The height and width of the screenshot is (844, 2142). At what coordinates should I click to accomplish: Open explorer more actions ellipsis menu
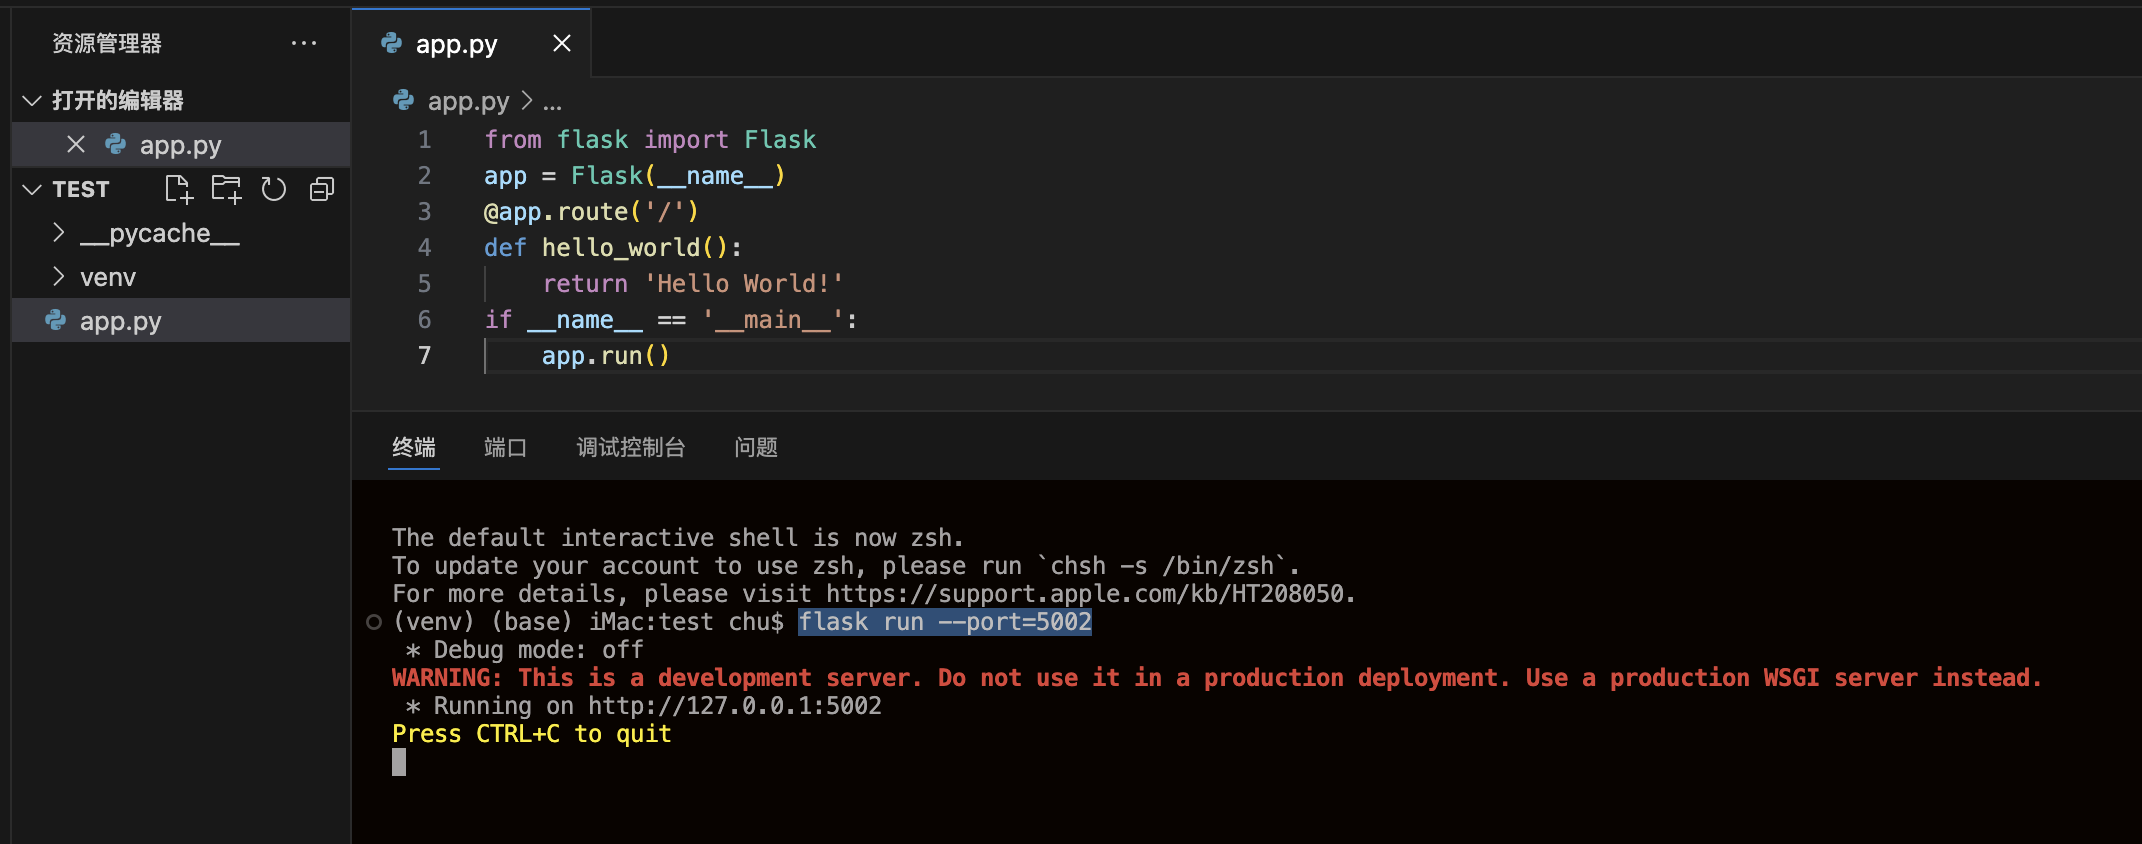pyautogui.click(x=303, y=43)
